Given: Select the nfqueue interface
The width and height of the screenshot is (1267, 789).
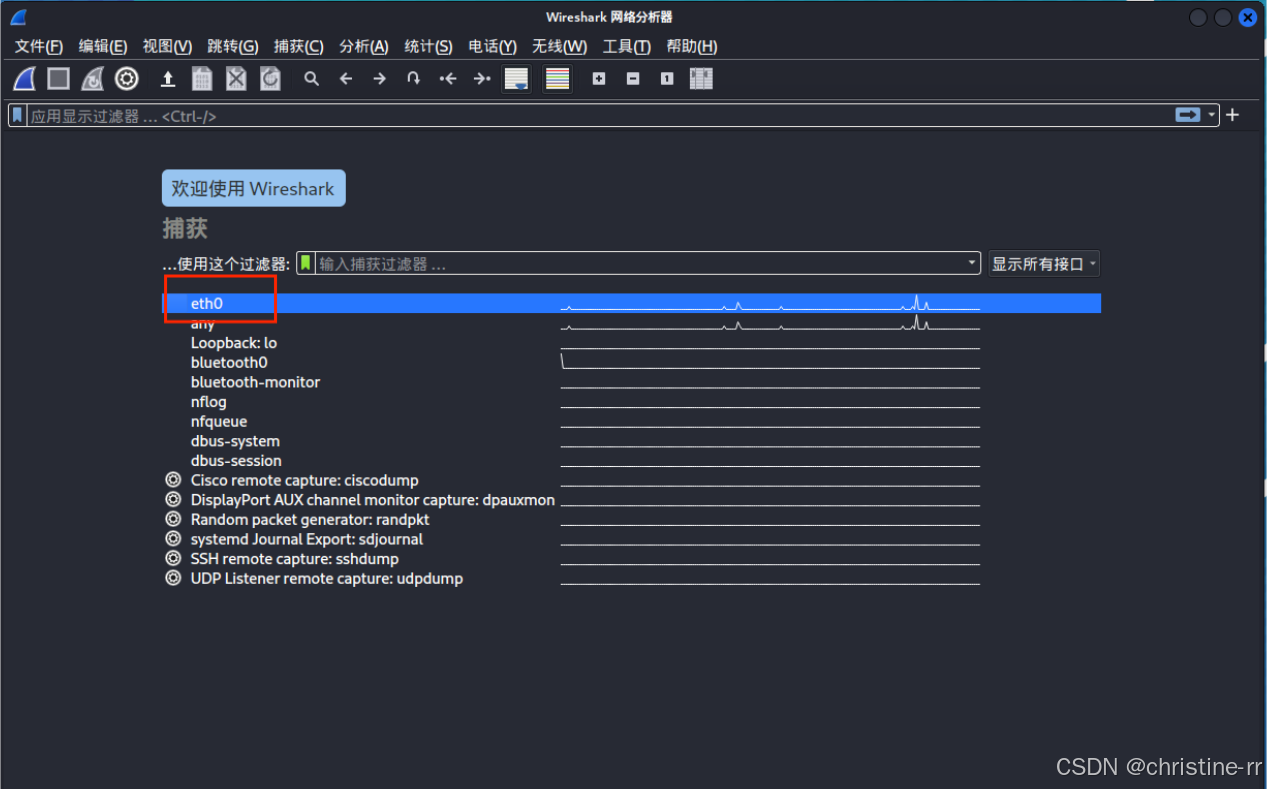Looking at the screenshot, I should 219,421.
